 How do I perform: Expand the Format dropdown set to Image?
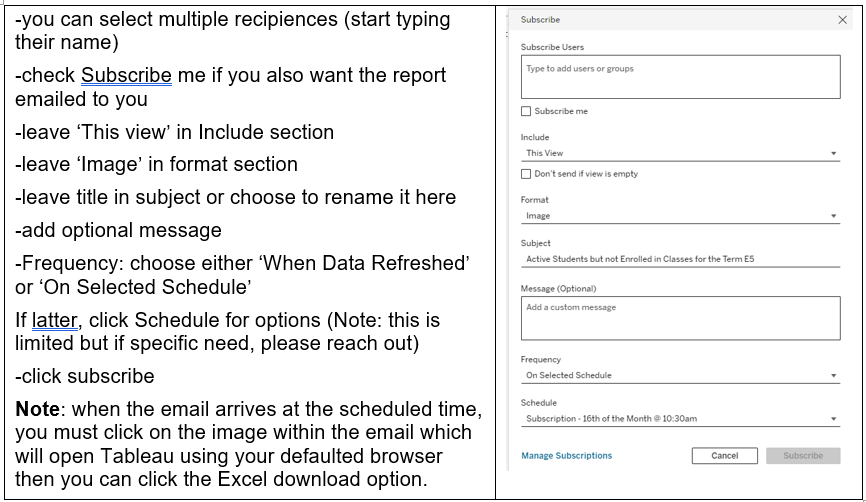[x=680, y=216]
